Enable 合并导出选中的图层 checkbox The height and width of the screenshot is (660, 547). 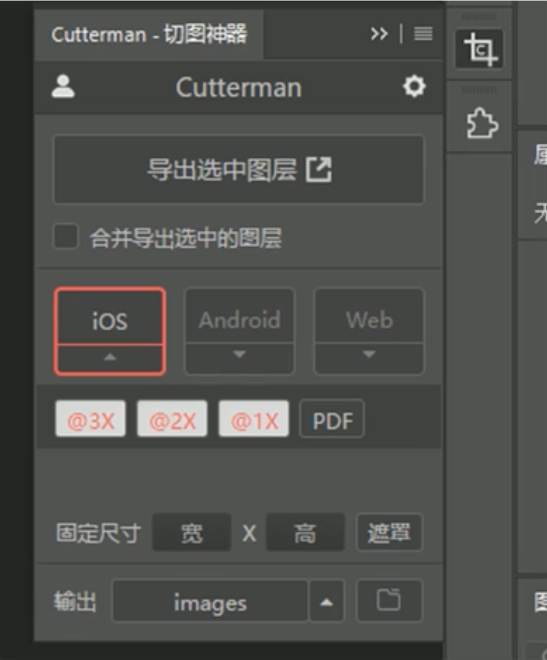pos(66,237)
